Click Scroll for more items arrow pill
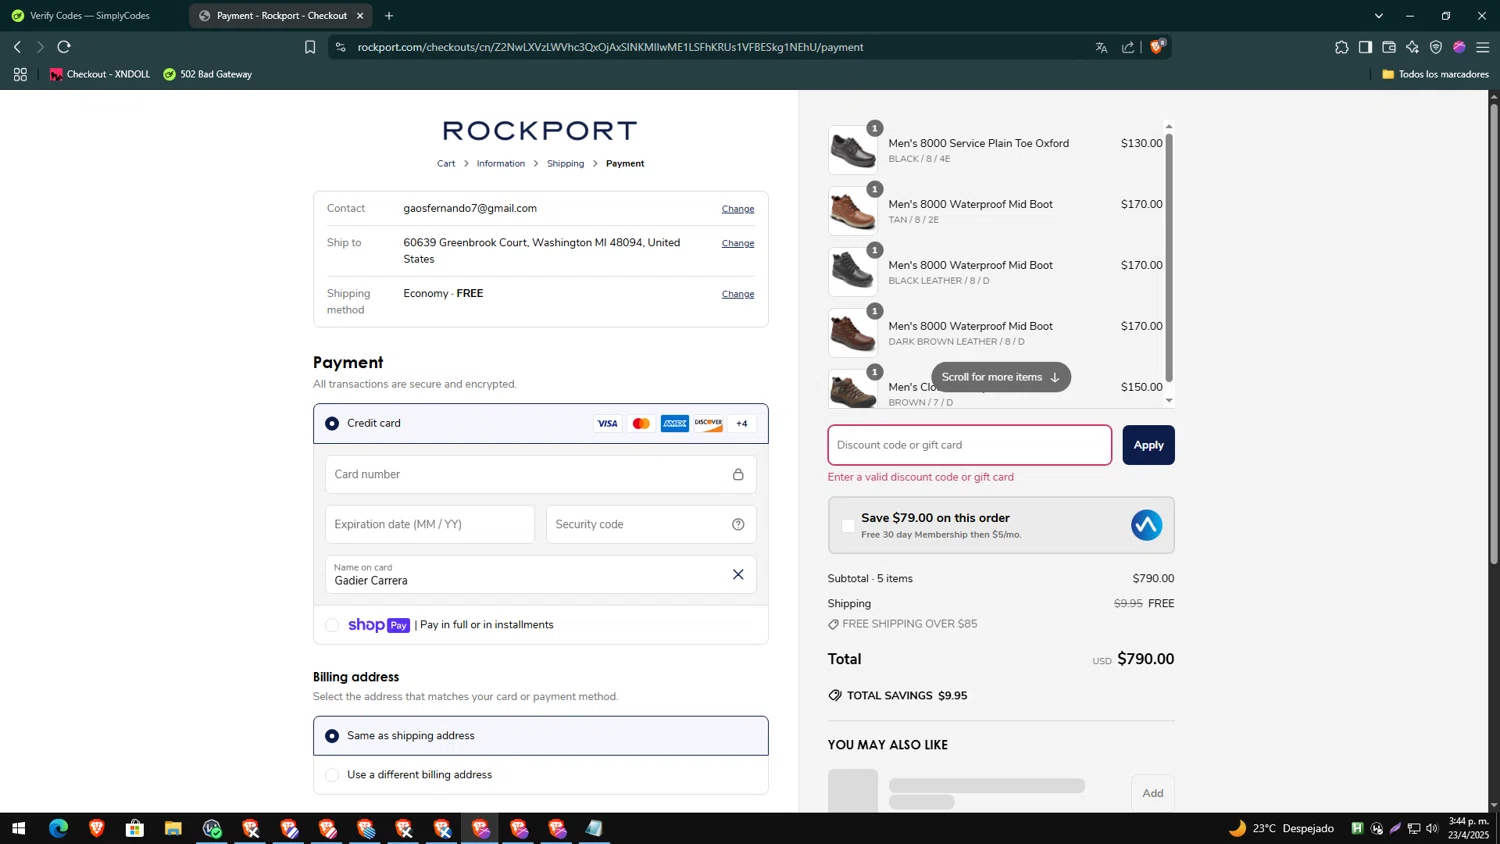Viewport: 1500px width, 844px height. pyautogui.click(x=1001, y=377)
